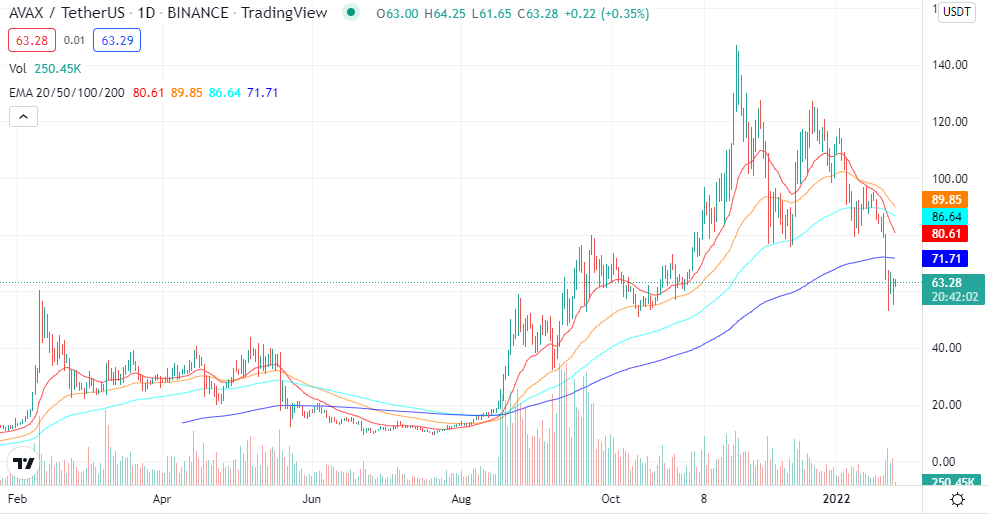
Task: Open chart settings gear icon
Action: click(957, 499)
